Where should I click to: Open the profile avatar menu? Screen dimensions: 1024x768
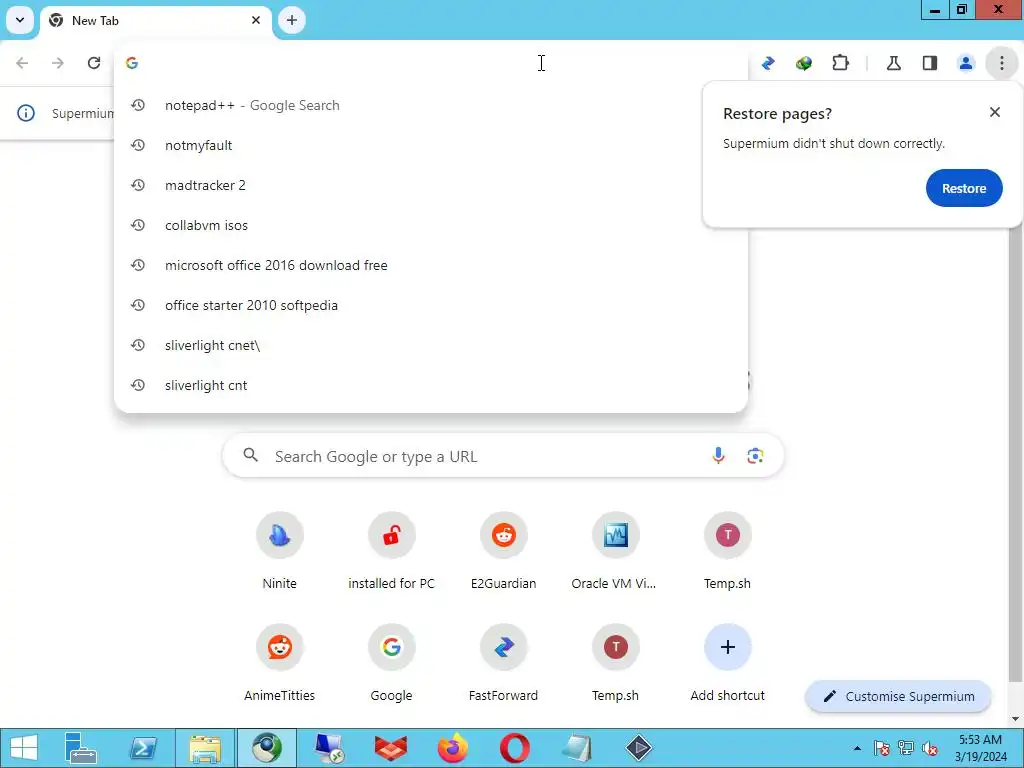click(x=966, y=63)
